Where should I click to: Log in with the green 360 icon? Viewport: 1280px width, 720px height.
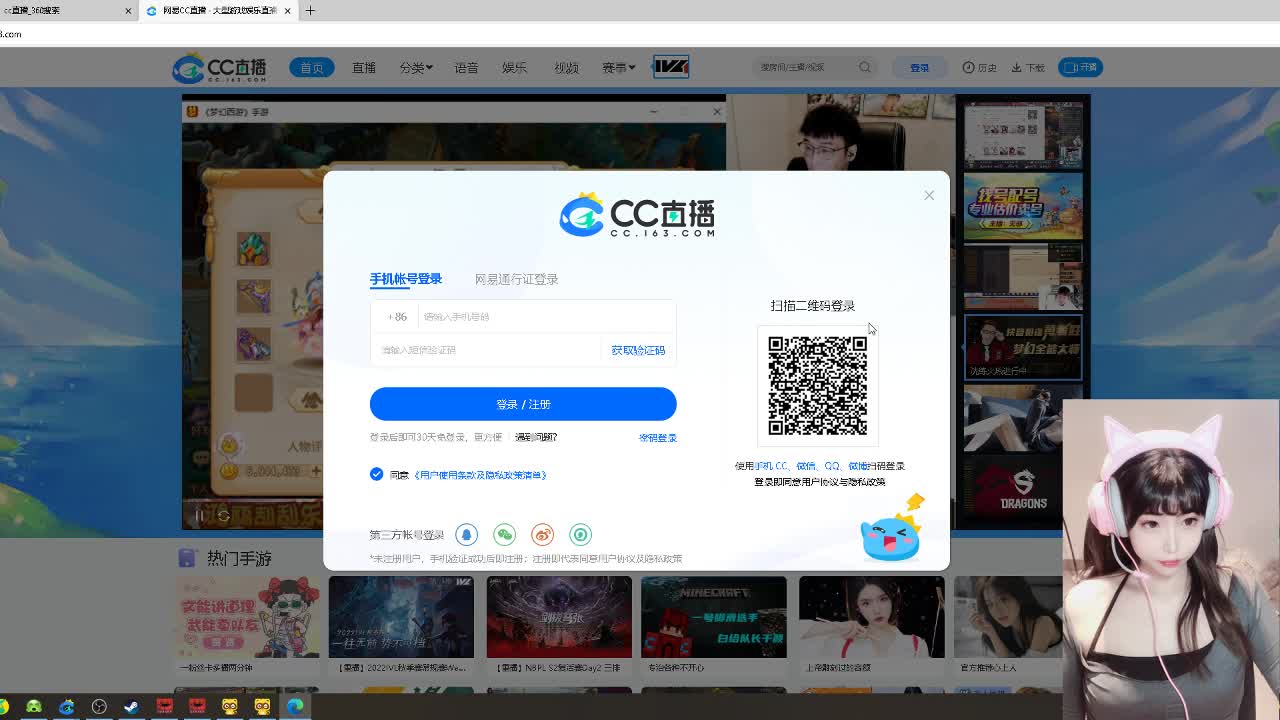pos(580,535)
